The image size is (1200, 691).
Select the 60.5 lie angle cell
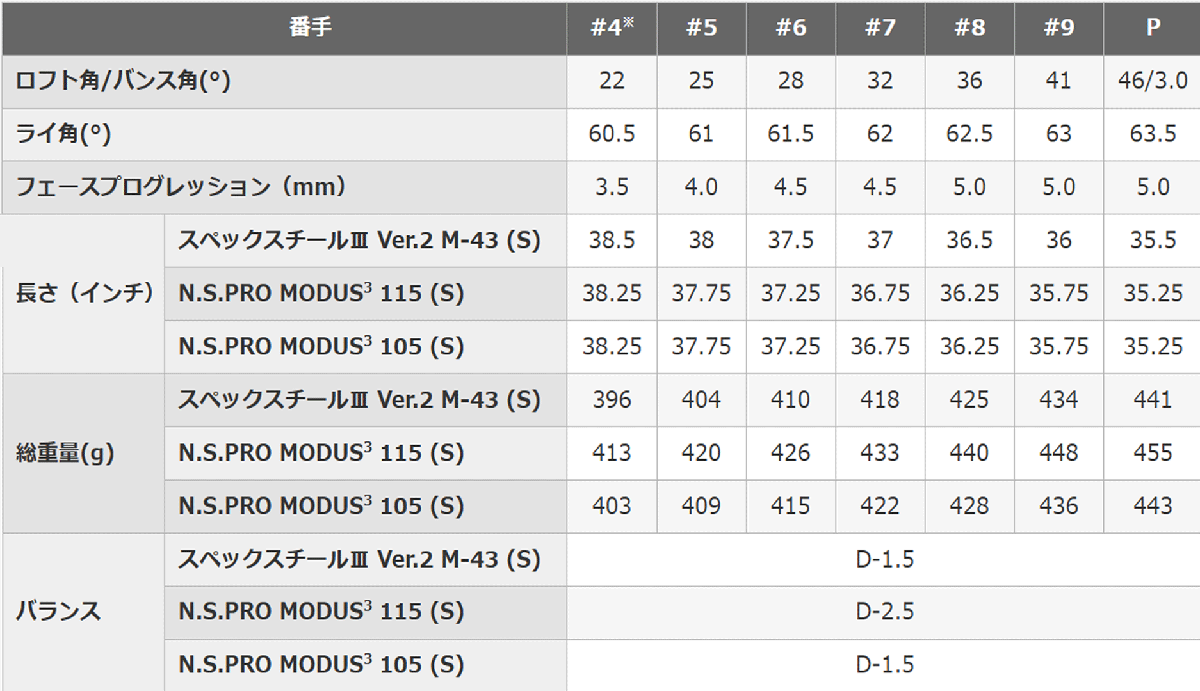(612, 134)
